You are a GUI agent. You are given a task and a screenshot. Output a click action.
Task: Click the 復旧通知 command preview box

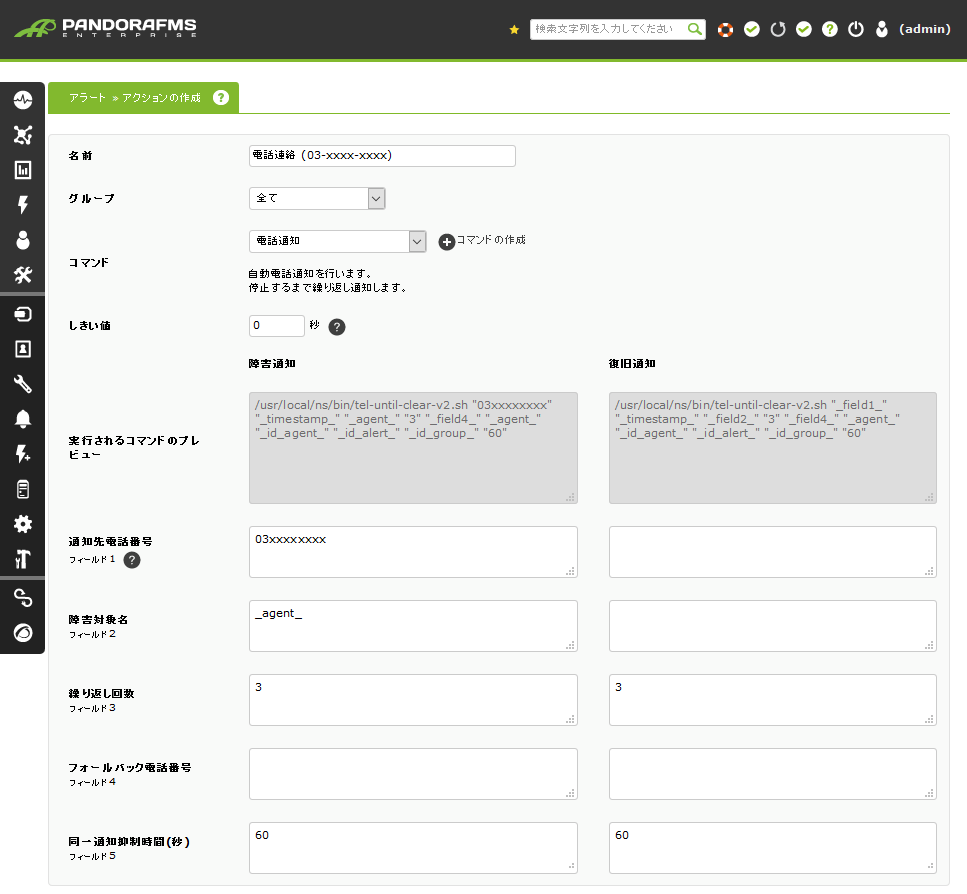(x=773, y=448)
